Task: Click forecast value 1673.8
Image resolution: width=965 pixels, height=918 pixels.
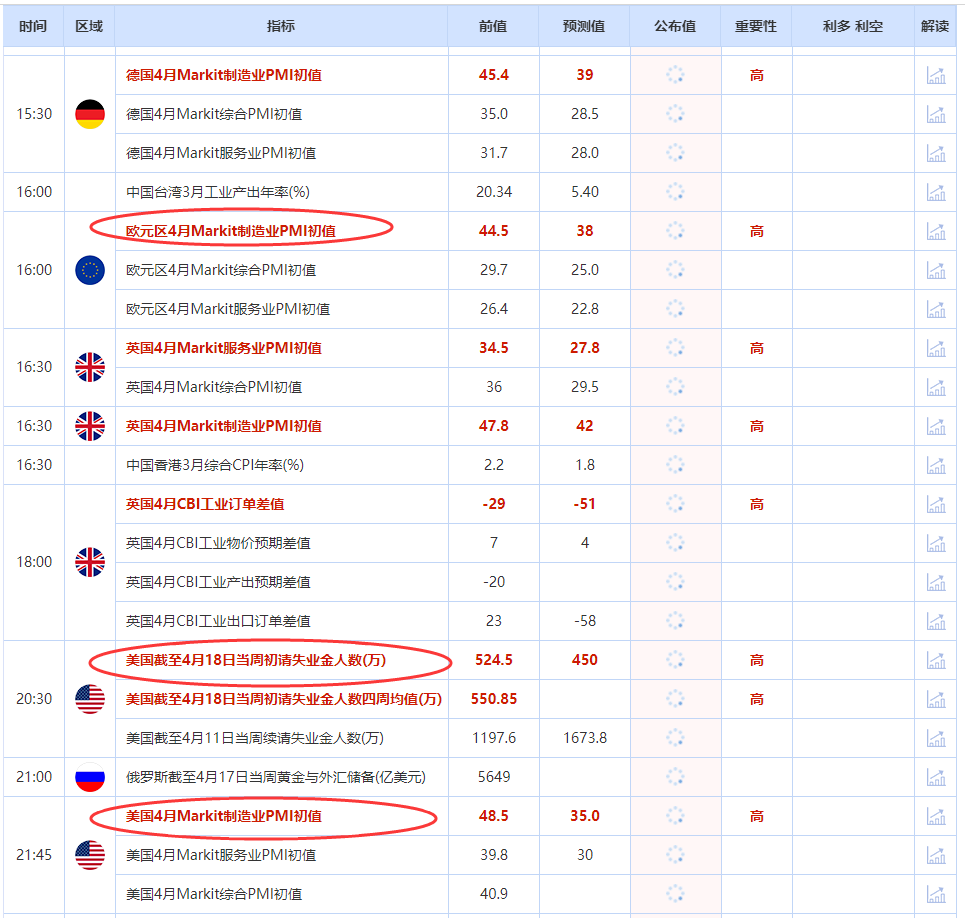Action: tap(585, 738)
